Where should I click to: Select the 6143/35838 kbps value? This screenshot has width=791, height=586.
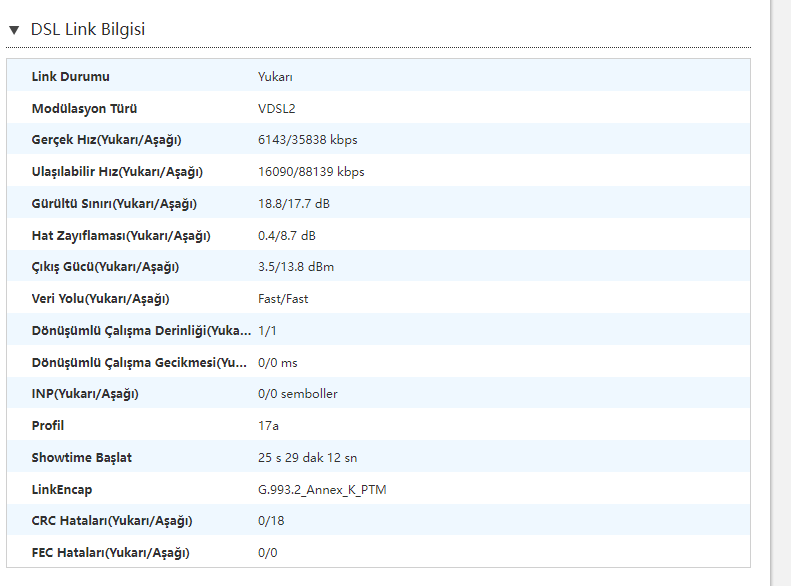point(308,140)
